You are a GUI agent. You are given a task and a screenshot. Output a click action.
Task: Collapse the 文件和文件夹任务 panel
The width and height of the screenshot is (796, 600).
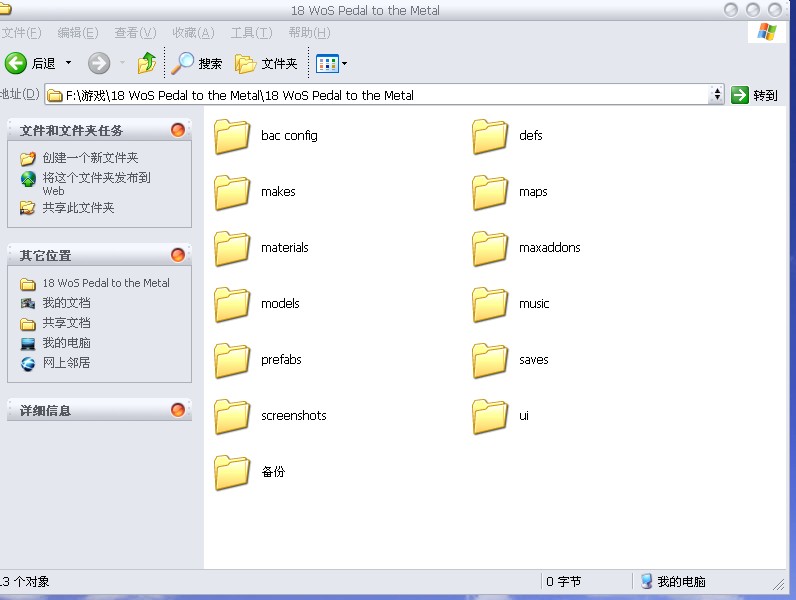coord(178,130)
